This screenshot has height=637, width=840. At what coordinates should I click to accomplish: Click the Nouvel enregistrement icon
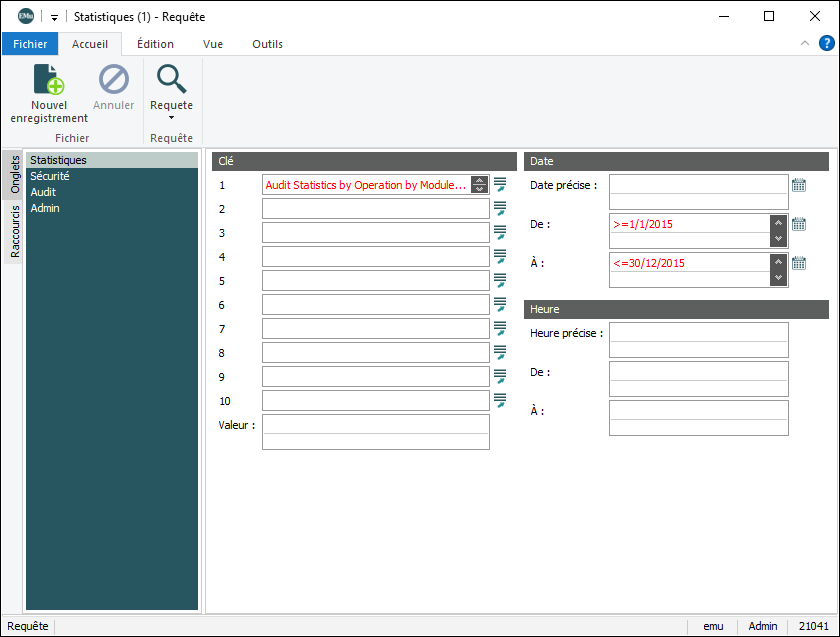coord(49,80)
